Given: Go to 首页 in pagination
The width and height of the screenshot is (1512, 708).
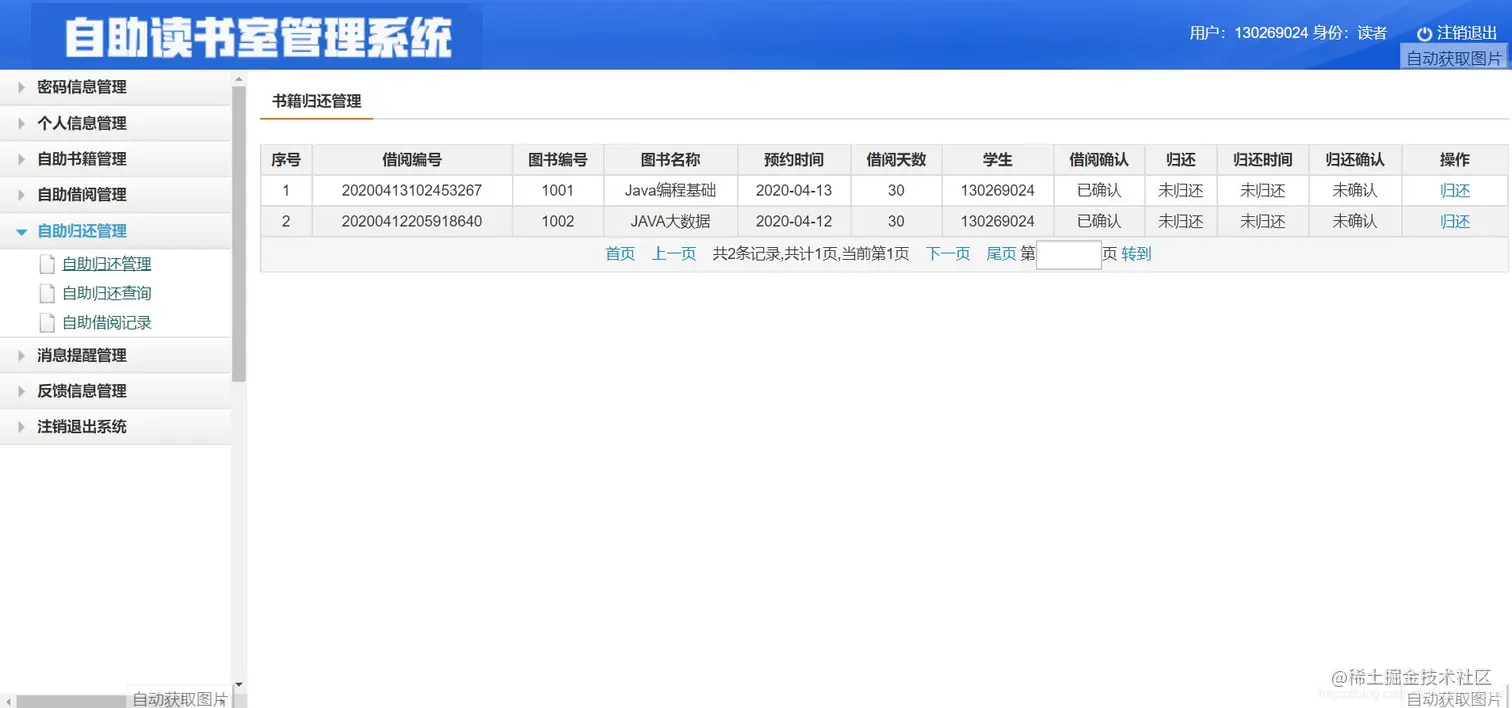Looking at the screenshot, I should tap(619, 254).
